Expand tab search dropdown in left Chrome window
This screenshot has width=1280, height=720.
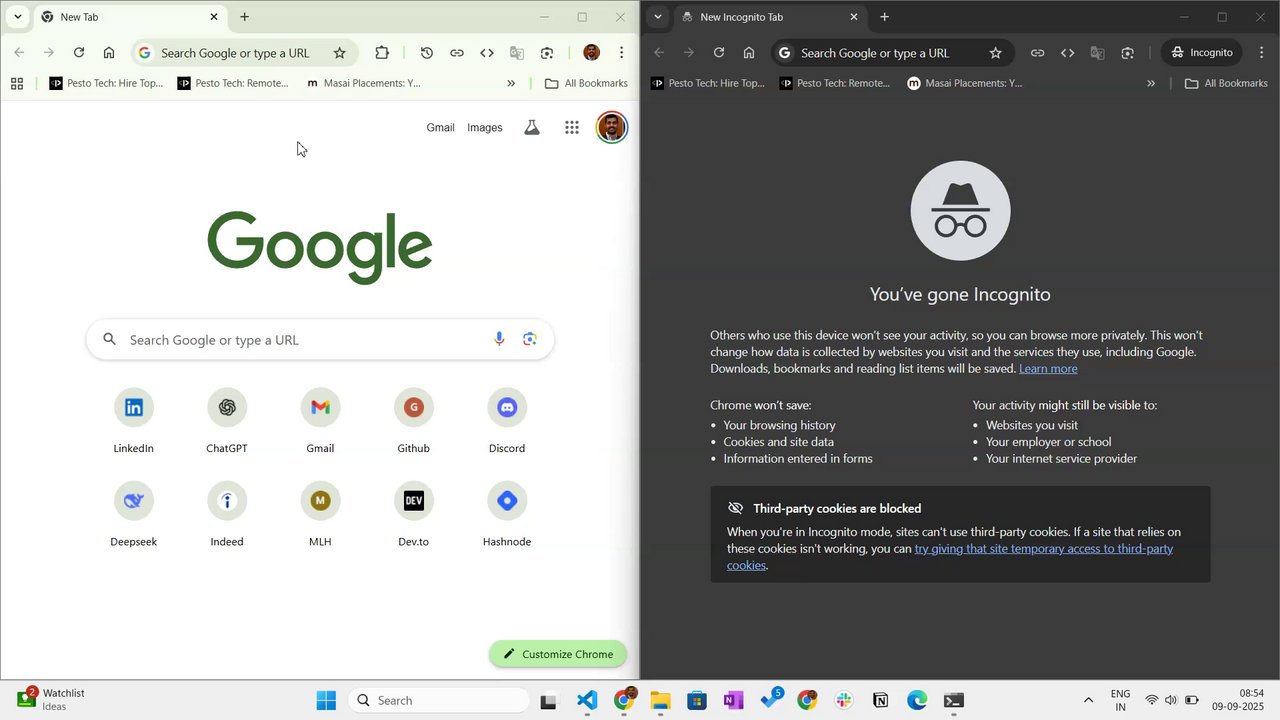[17, 17]
